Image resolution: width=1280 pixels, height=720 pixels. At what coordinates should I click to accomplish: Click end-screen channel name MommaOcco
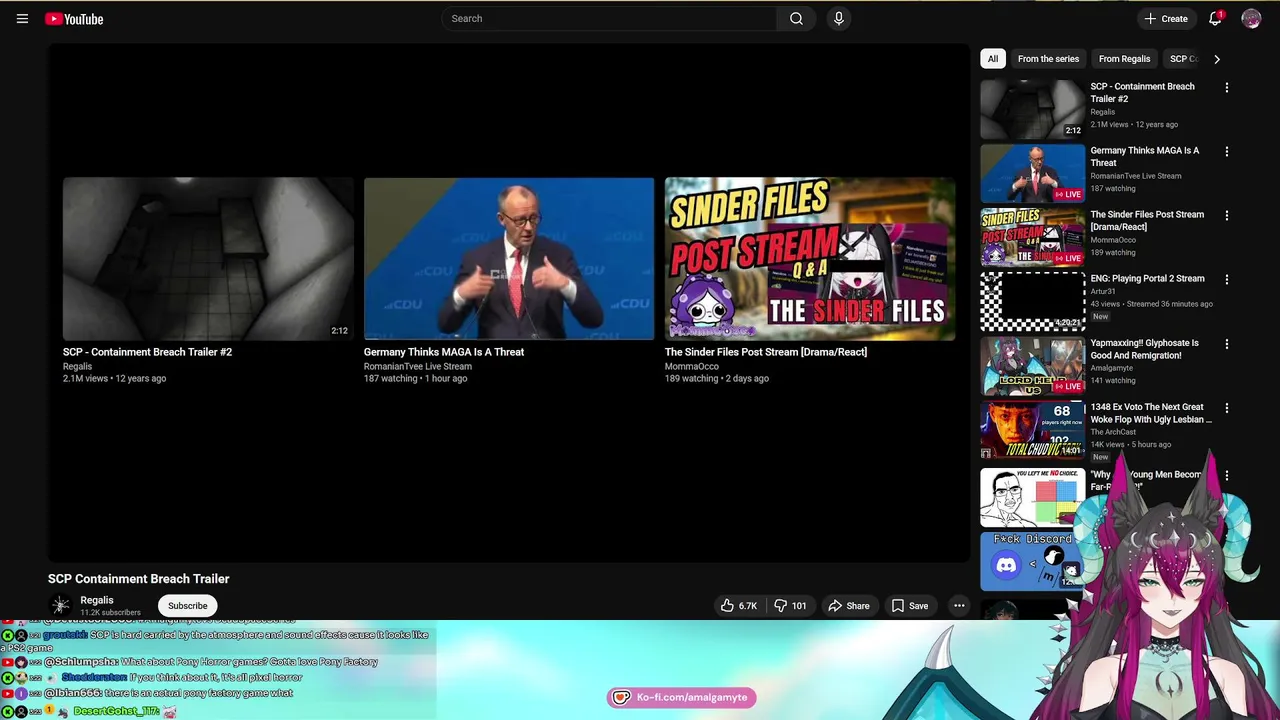pyautogui.click(x=692, y=366)
